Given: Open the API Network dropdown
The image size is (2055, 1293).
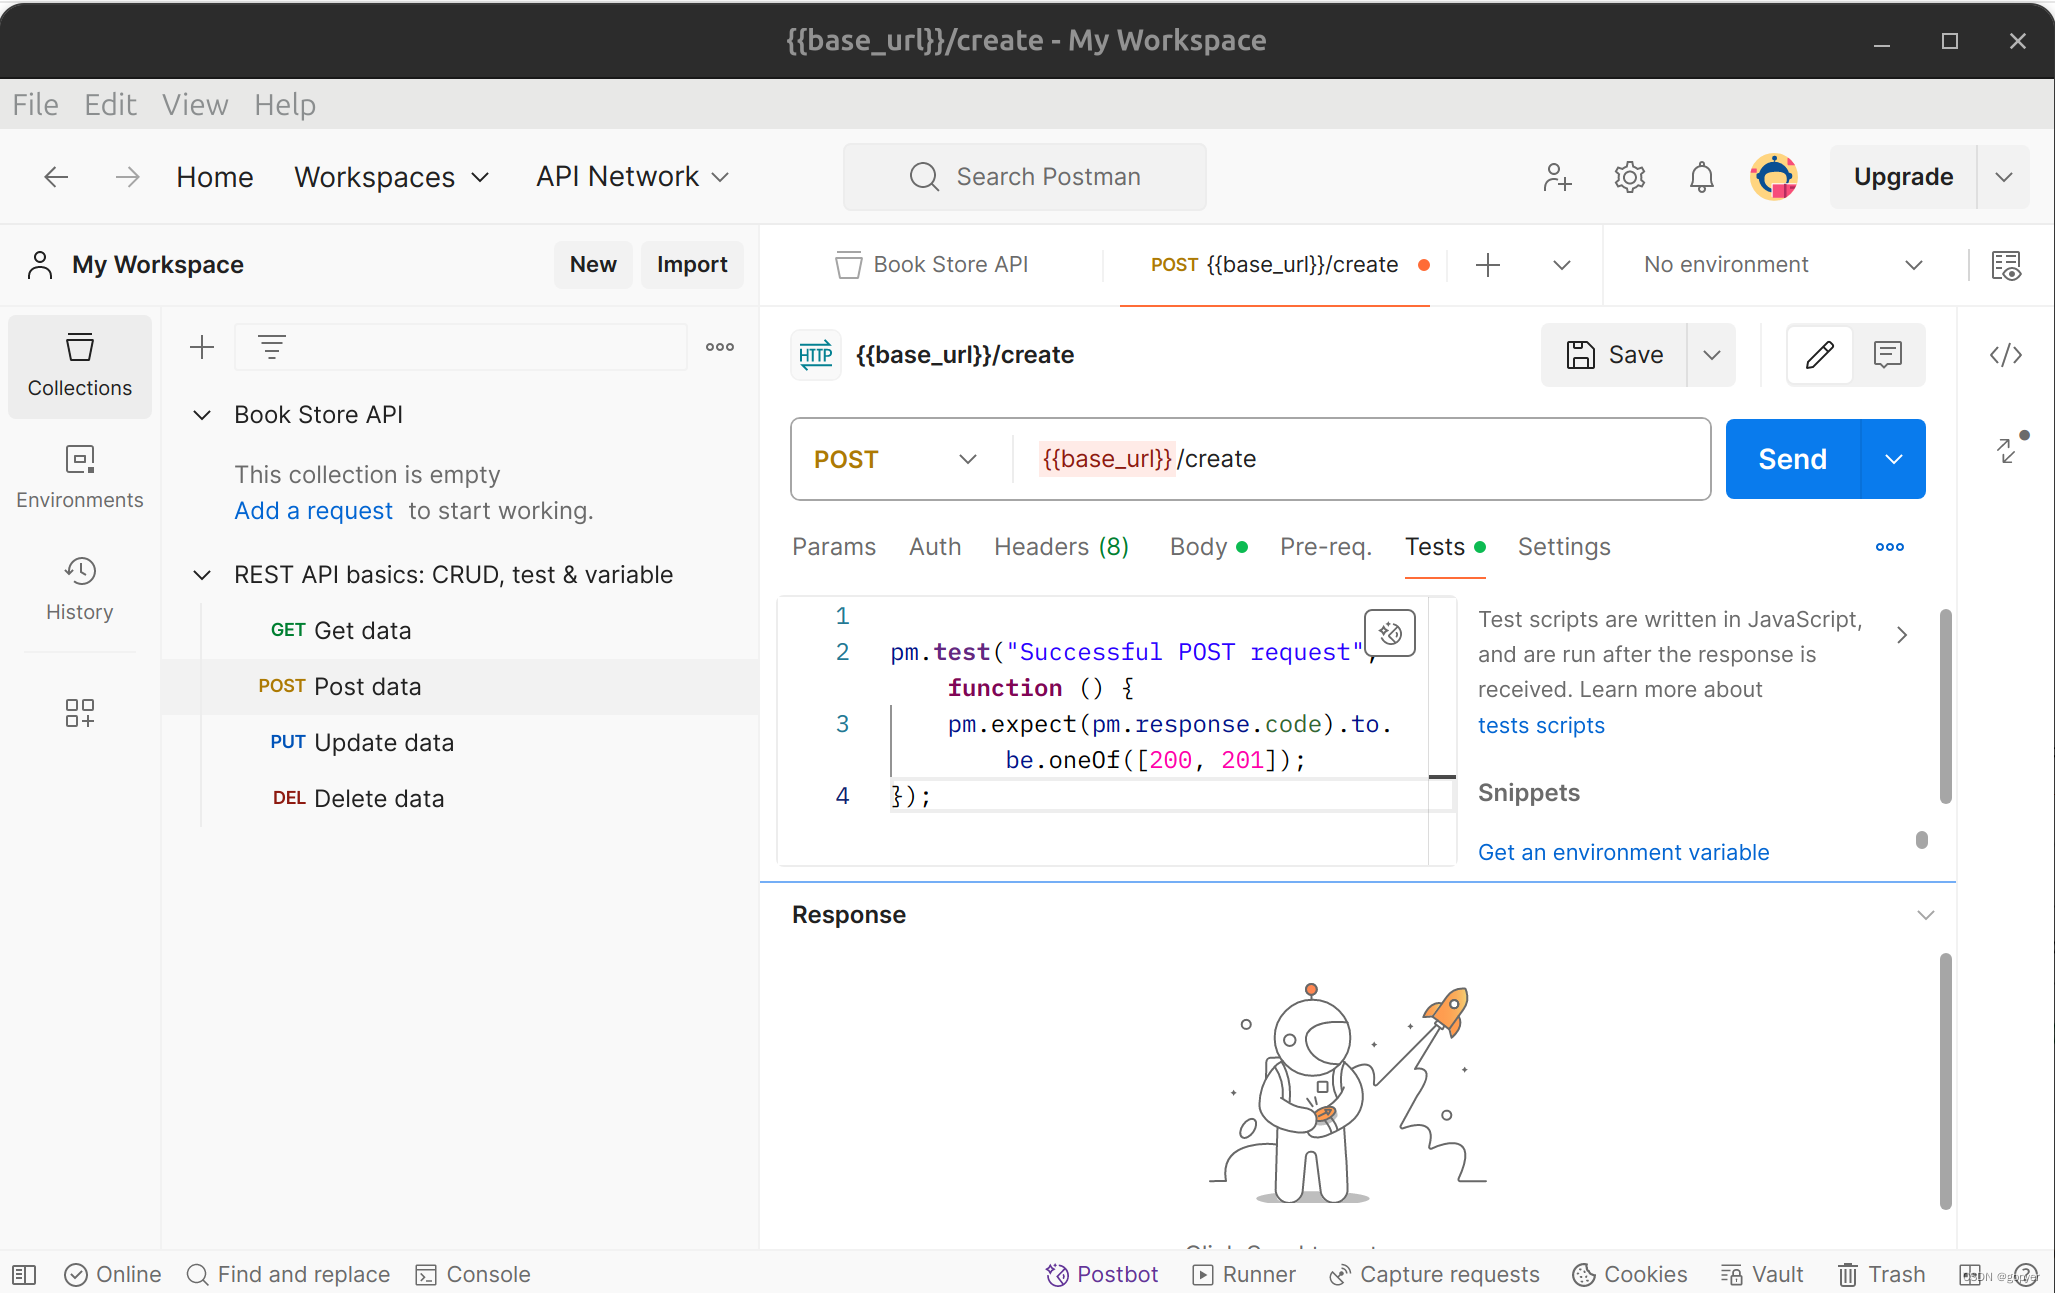Looking at the screenshot, I should pyautogui.click(x=633, y=177).
